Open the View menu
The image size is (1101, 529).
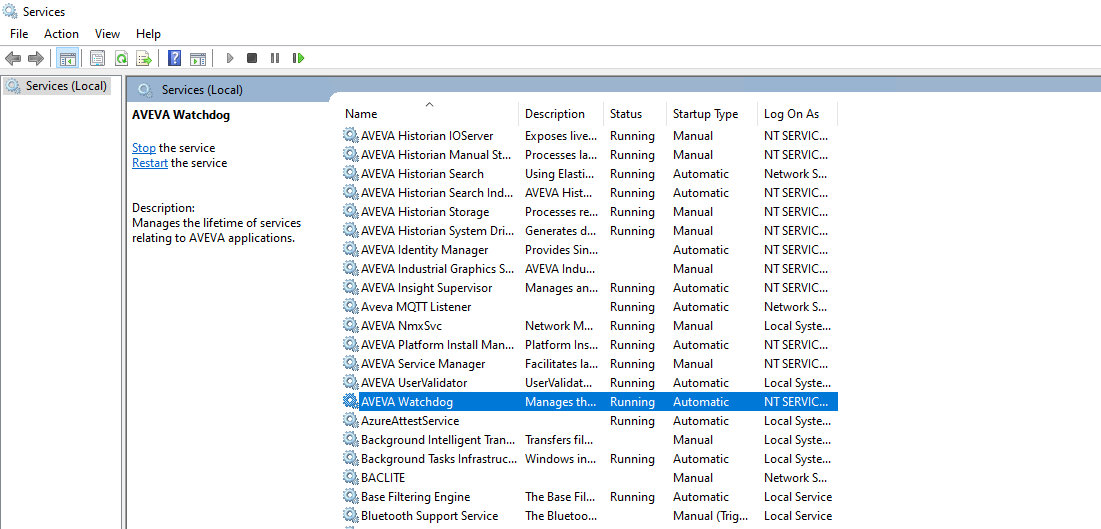point(107,34)
